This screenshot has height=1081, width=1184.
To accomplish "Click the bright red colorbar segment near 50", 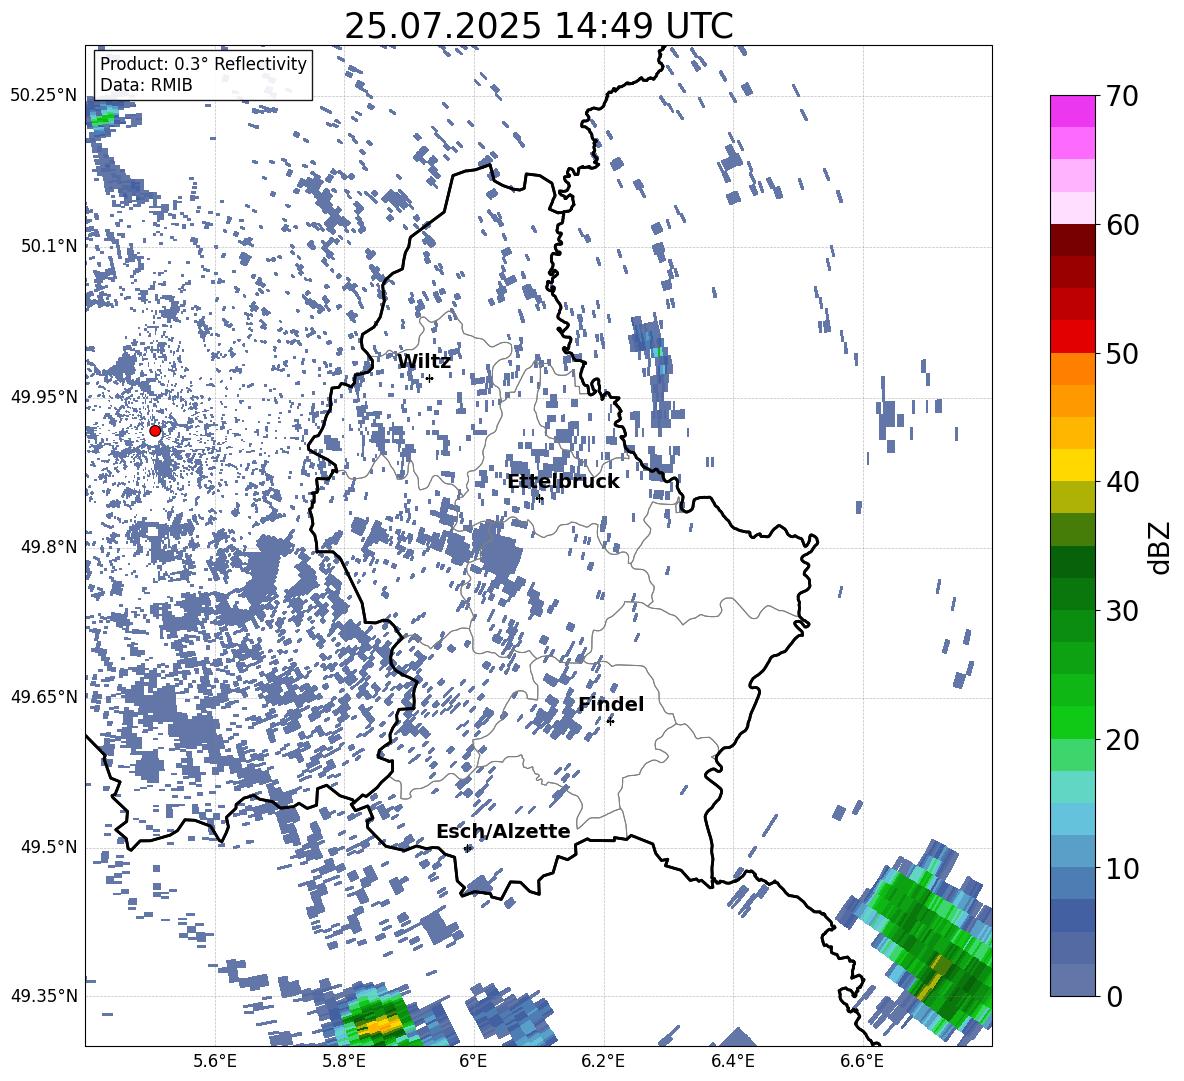I will (x=1072, y=337).
